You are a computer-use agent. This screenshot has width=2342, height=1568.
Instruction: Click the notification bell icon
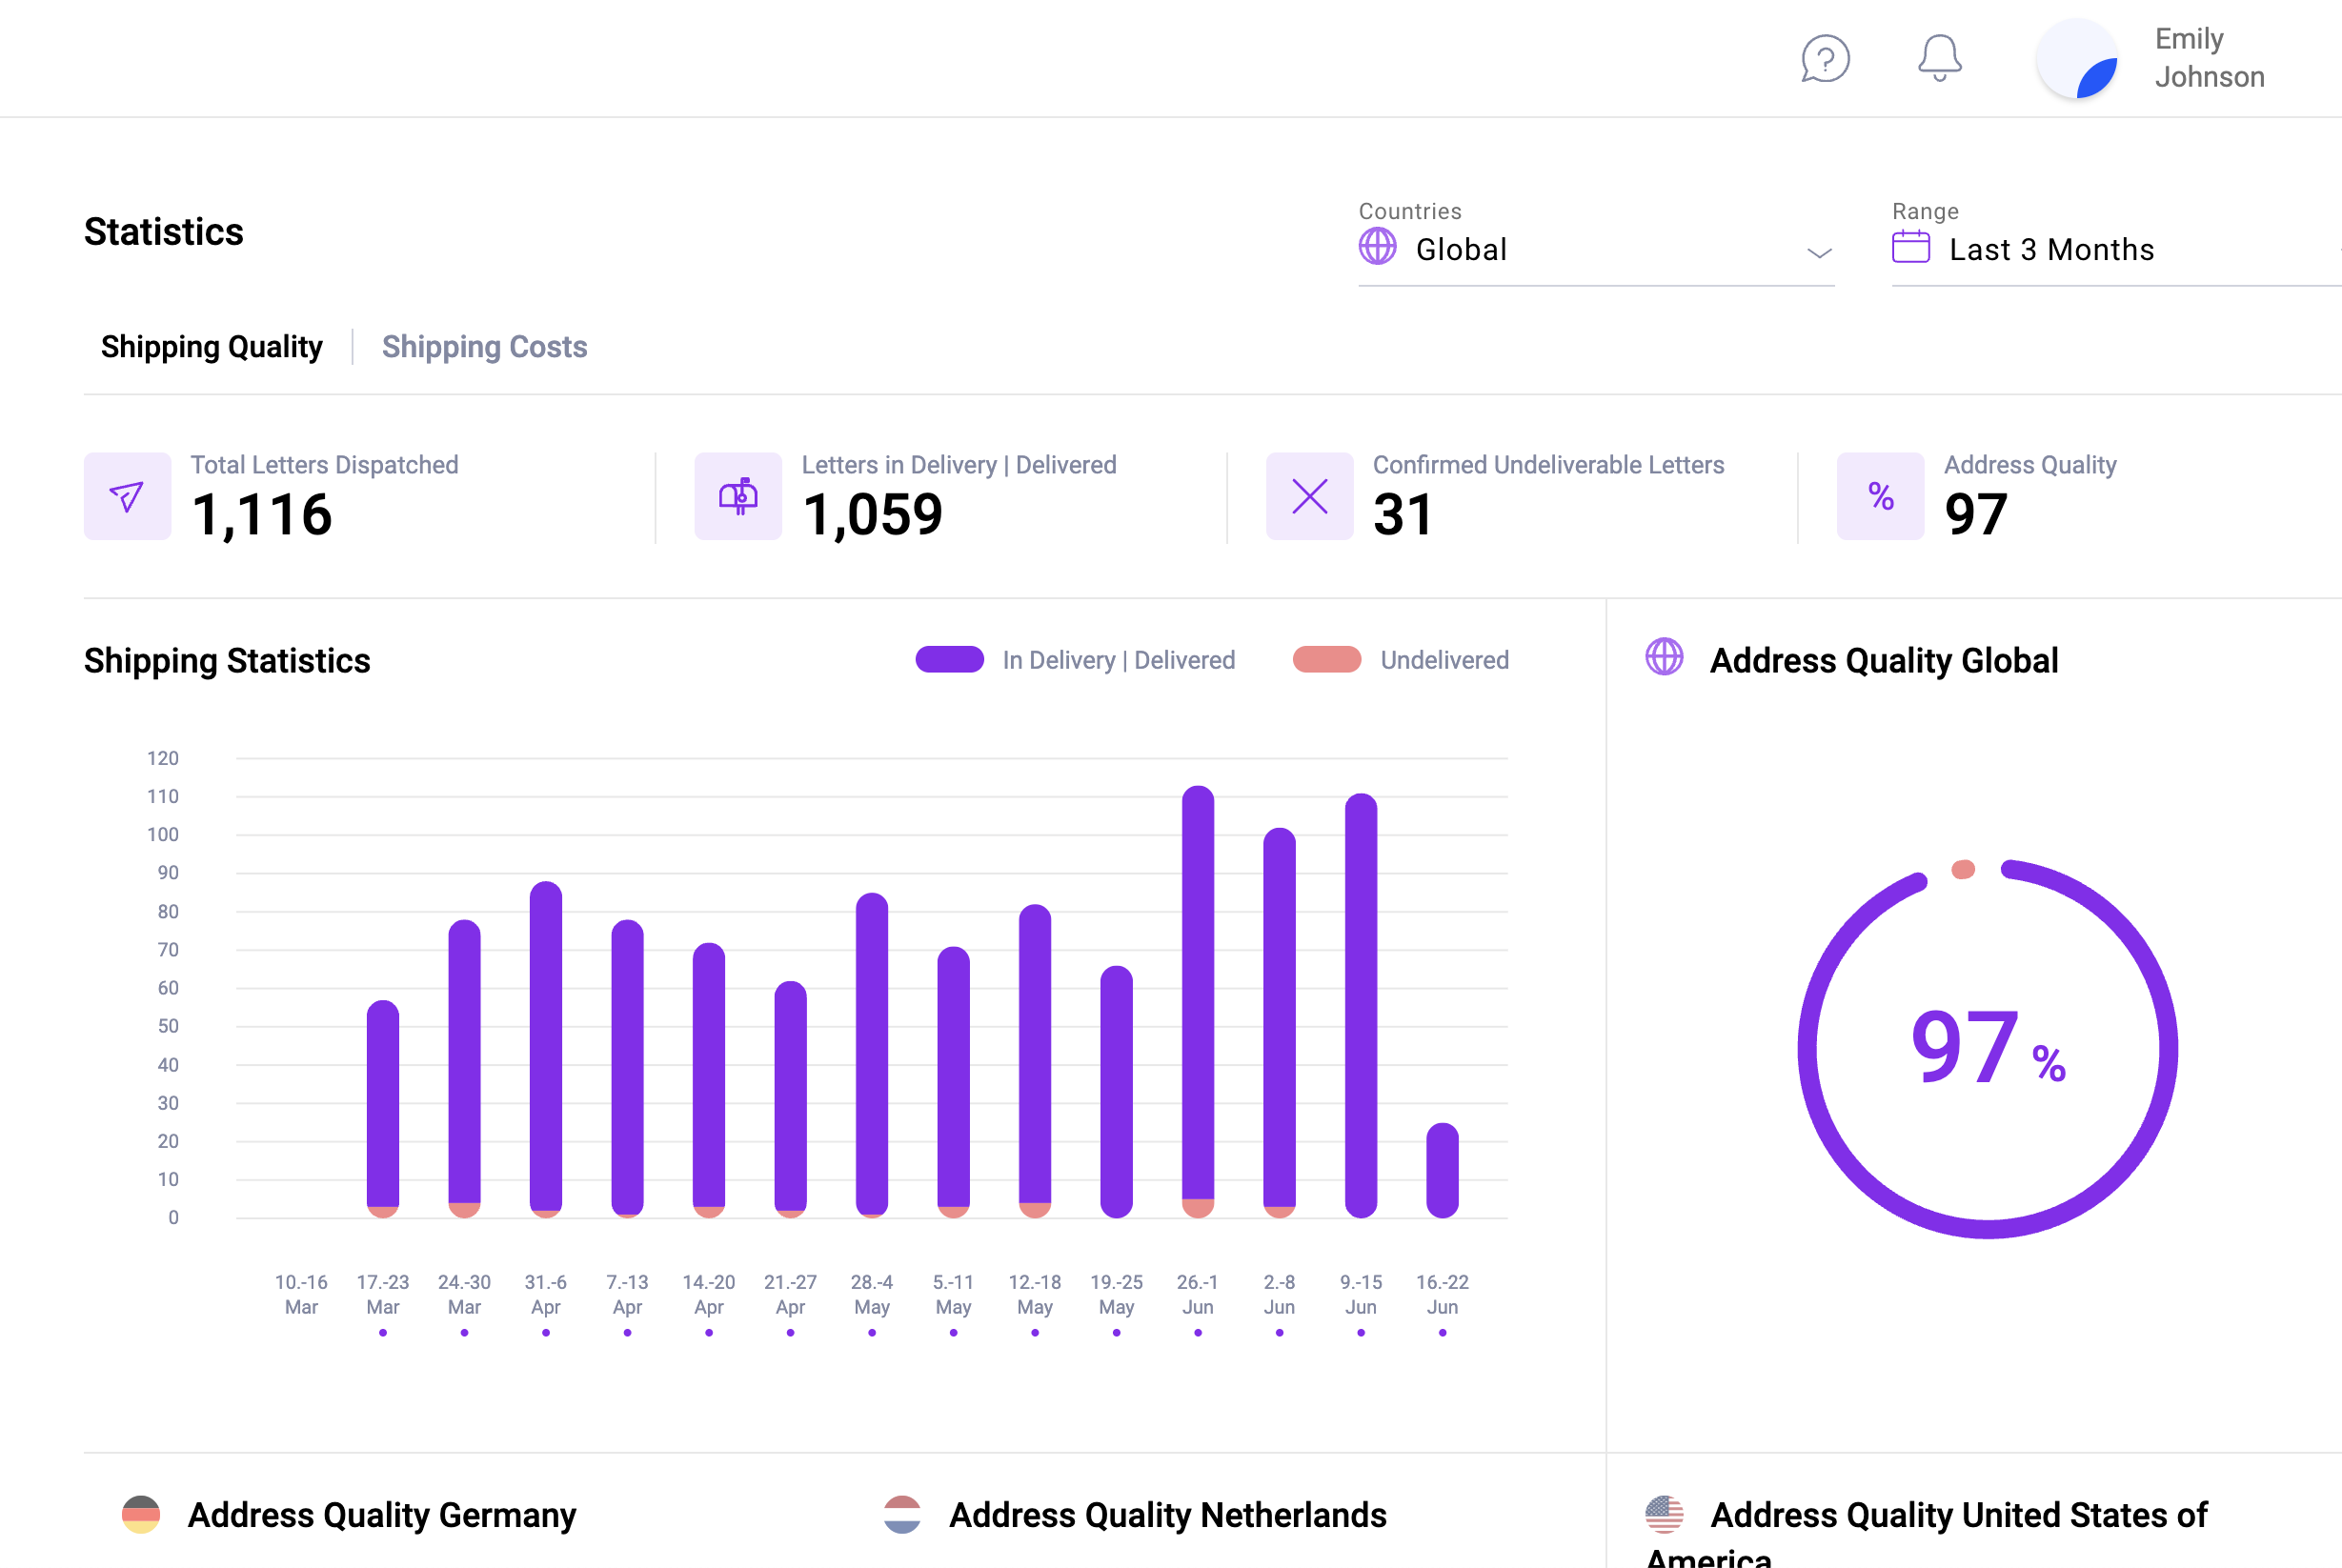(x=1938, y=58)
